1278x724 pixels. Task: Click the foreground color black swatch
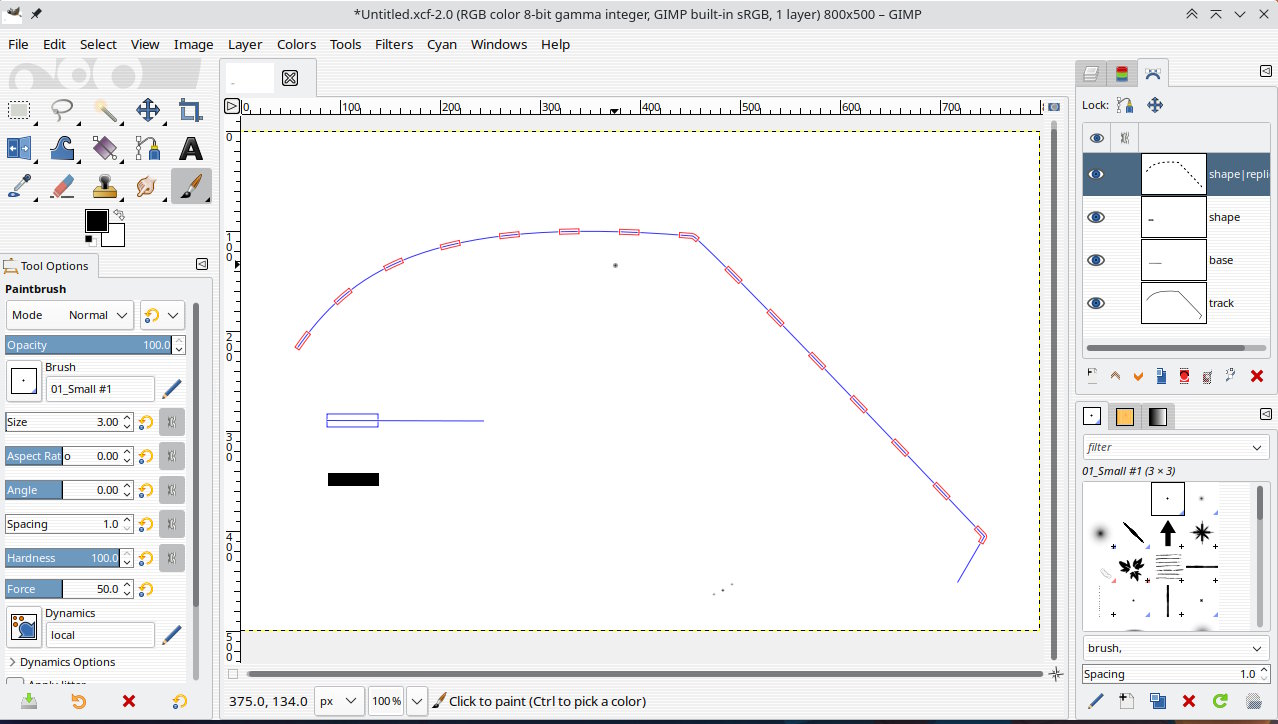(x=96, y=221)
